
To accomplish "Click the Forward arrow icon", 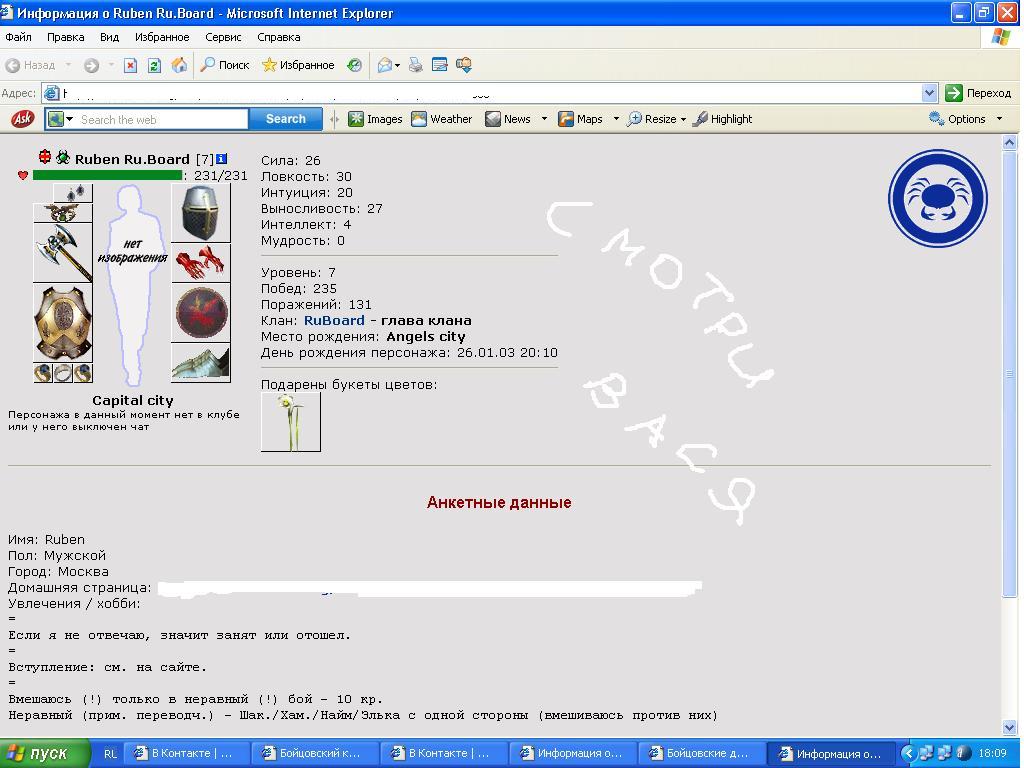I will point(91,65).
